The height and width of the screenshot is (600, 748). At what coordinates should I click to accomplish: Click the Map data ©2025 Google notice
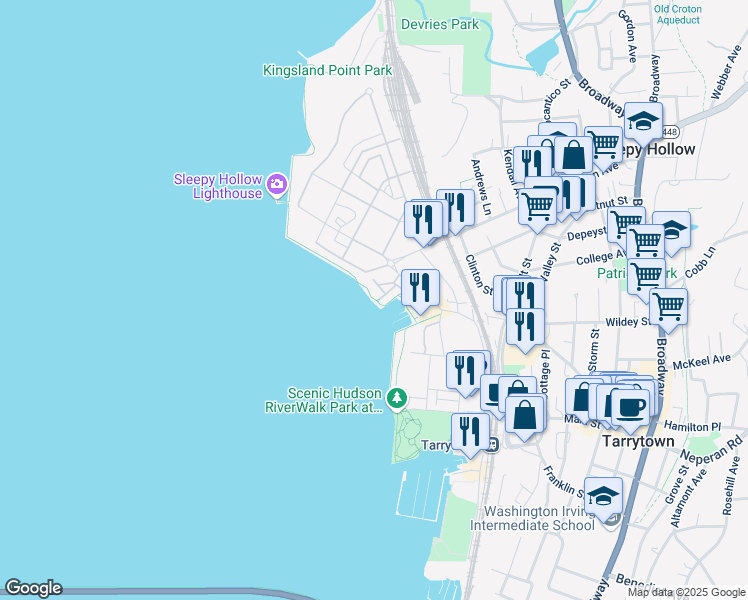click(x=687, y=592)
